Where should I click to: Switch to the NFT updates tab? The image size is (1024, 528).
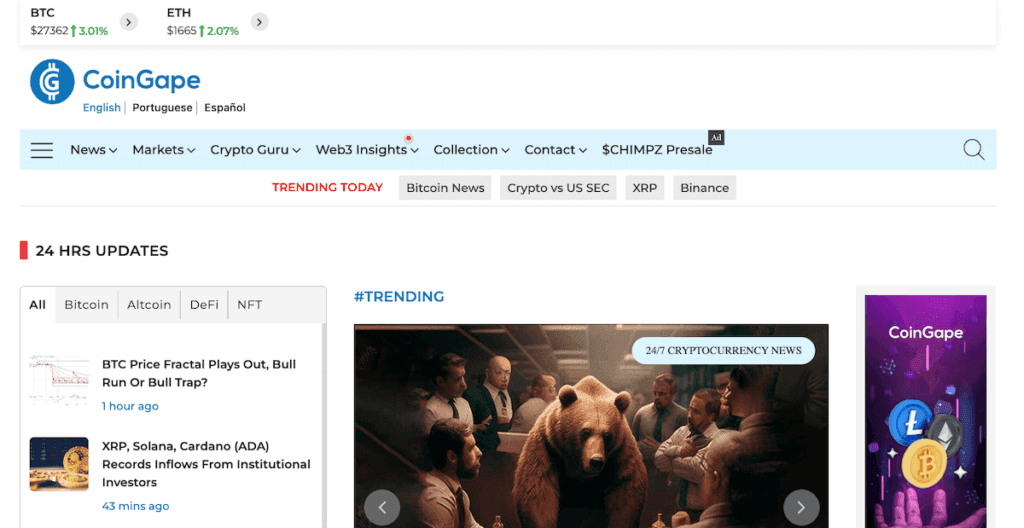coord(249,304)
